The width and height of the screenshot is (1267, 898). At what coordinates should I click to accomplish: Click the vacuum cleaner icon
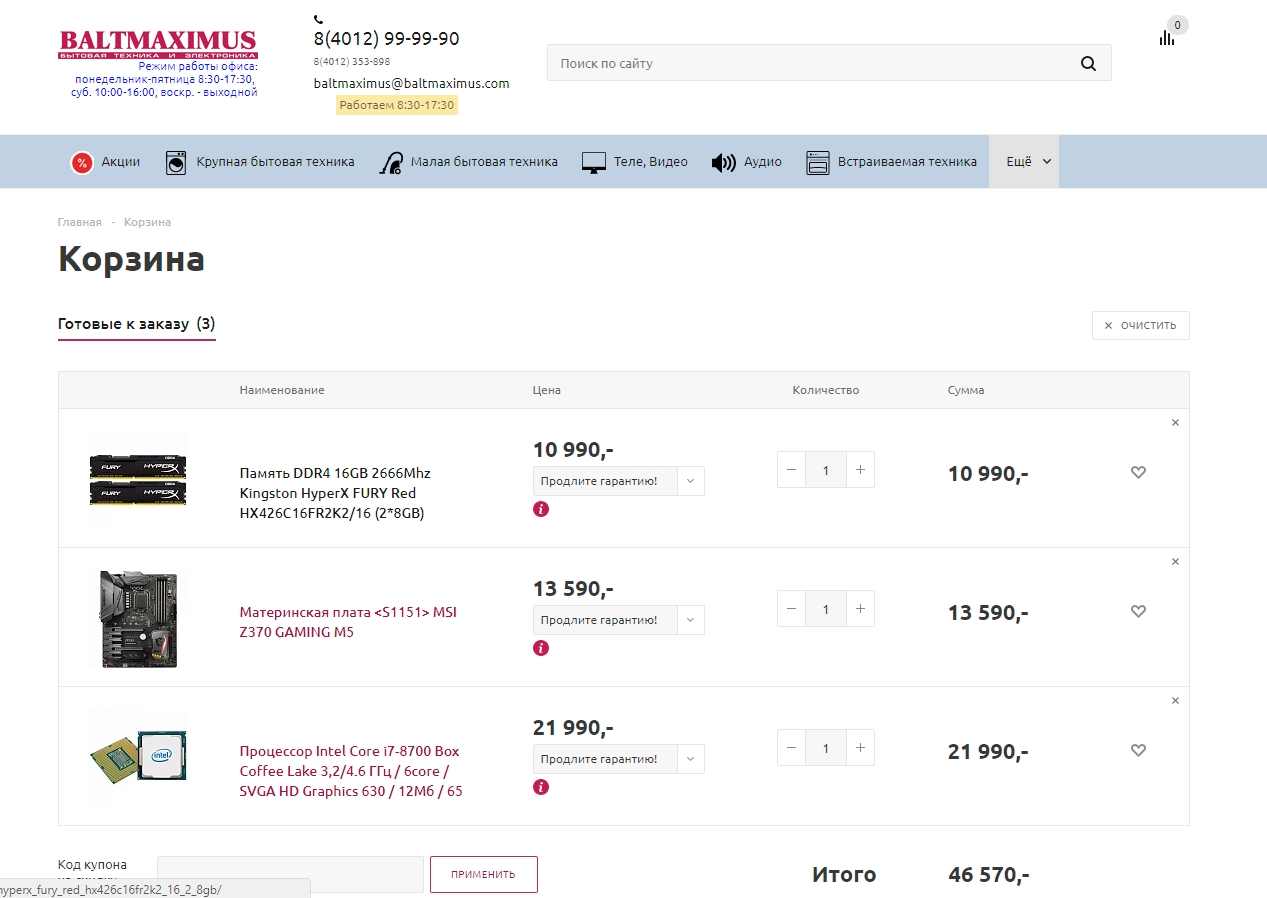click(x=391, y=162)
